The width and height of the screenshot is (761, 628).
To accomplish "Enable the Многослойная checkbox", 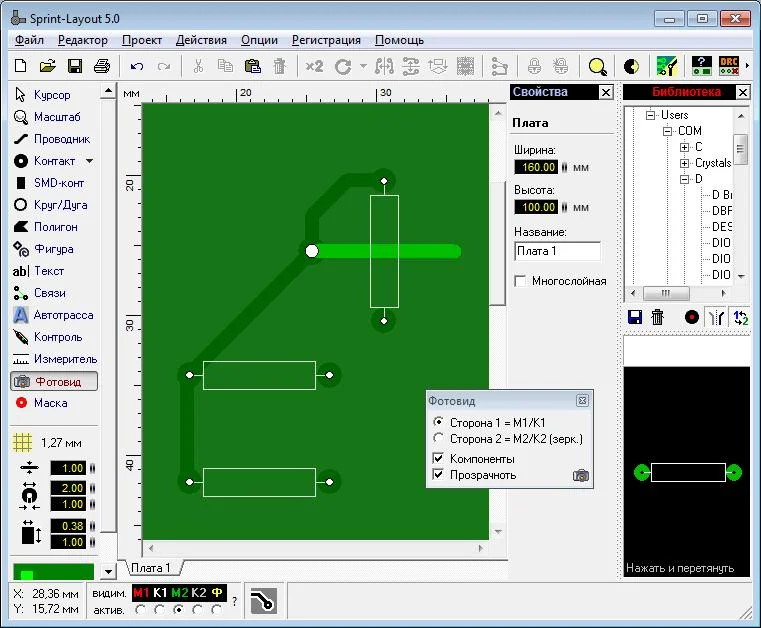I will point(520,281).
